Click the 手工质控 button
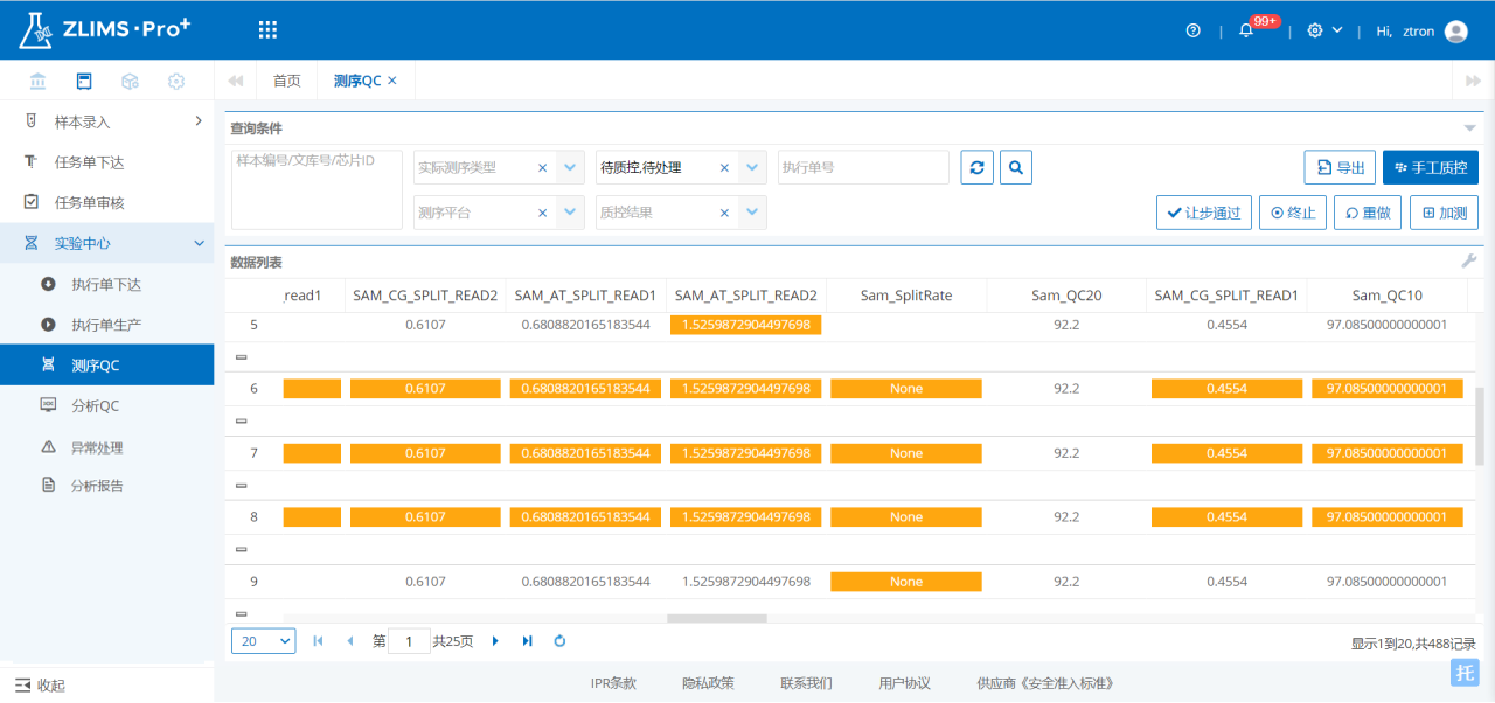The height and width of the screenshot is (703, 1495). click(1430, 168)
